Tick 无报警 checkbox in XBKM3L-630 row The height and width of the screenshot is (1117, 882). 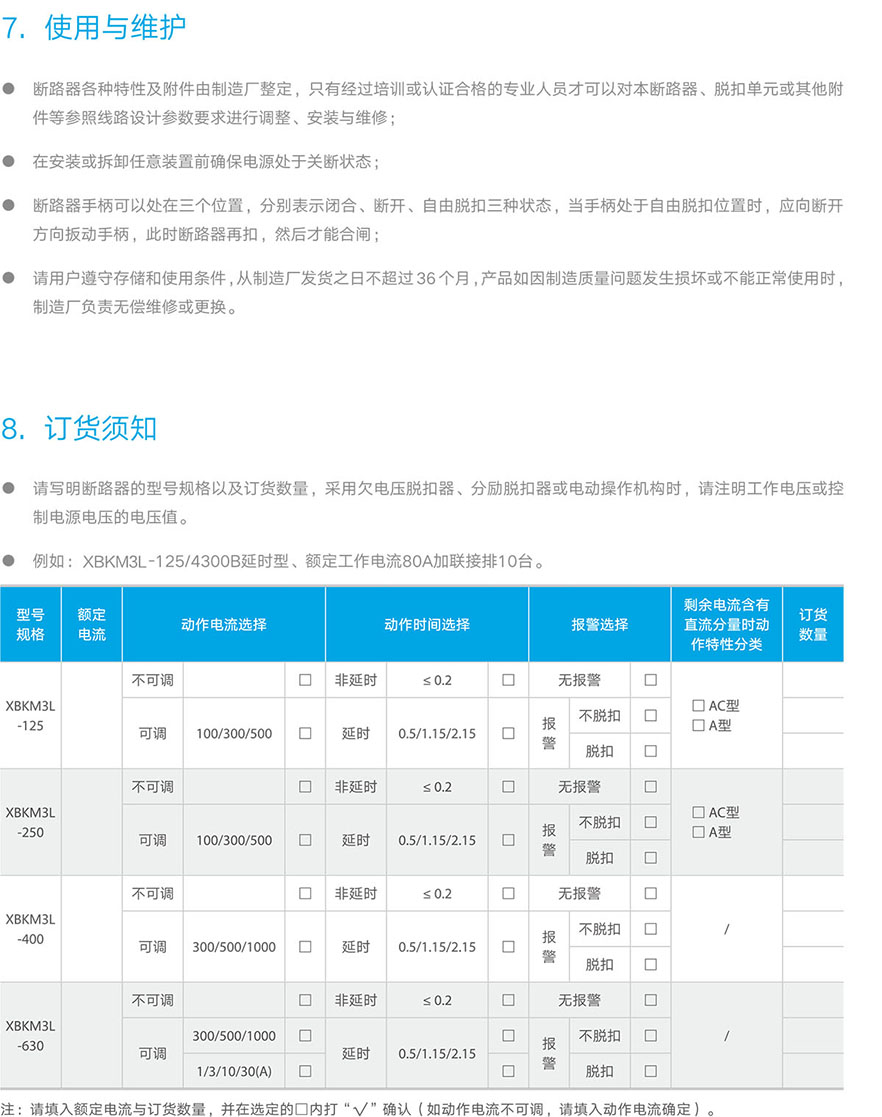(x=651, y=1000)
